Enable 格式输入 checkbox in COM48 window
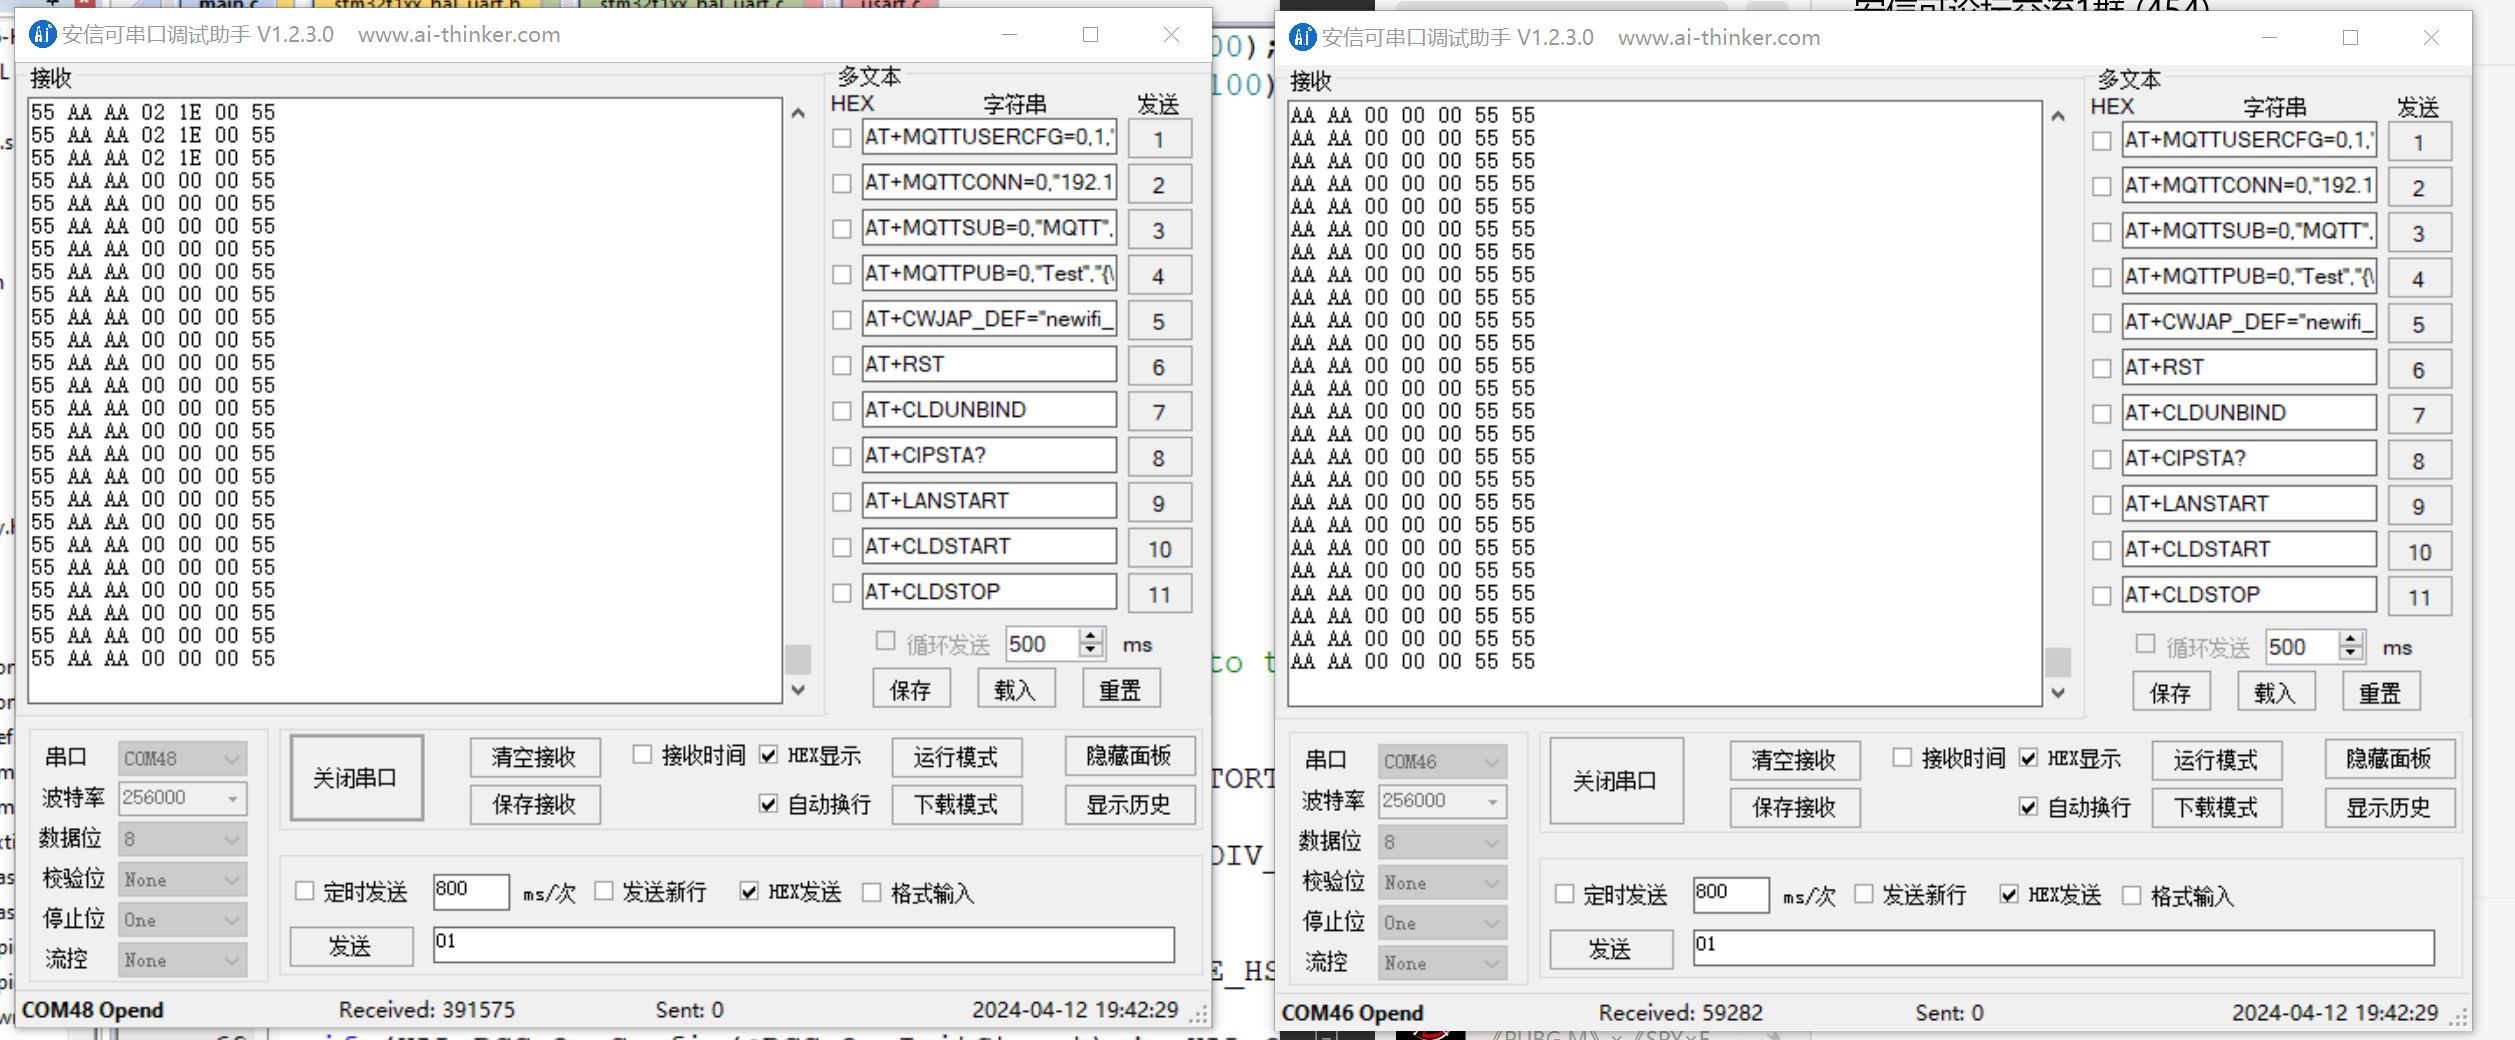Image resolution: width=2515 pixels, height=1040 pixels. click(872, 892)
